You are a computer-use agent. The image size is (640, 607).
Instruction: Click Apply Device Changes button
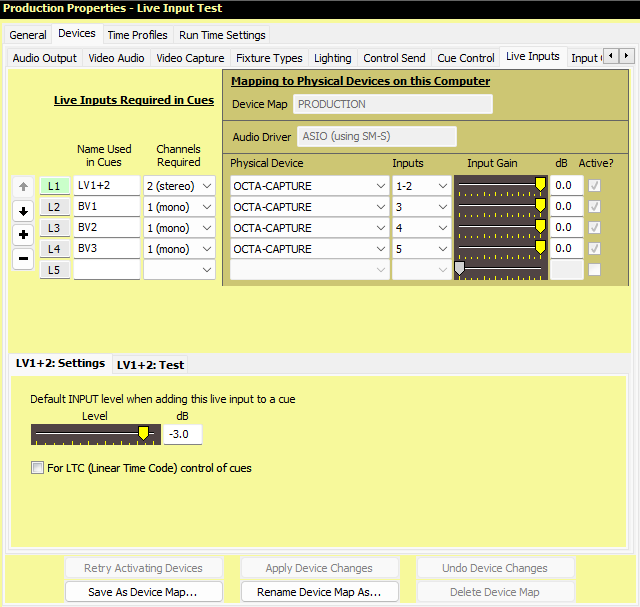[320, 568]
